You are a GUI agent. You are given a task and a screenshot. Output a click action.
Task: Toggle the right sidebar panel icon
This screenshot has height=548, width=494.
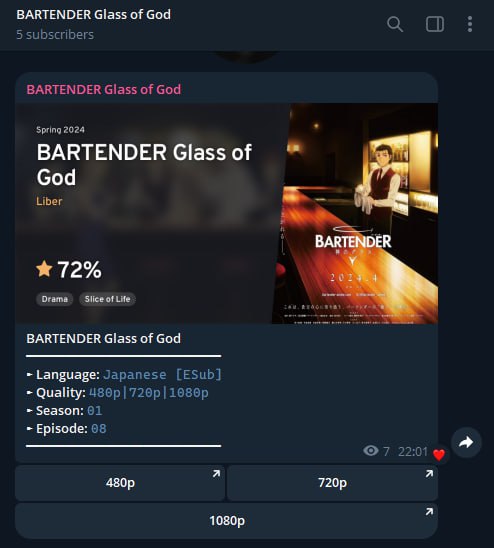coord(435,24)
